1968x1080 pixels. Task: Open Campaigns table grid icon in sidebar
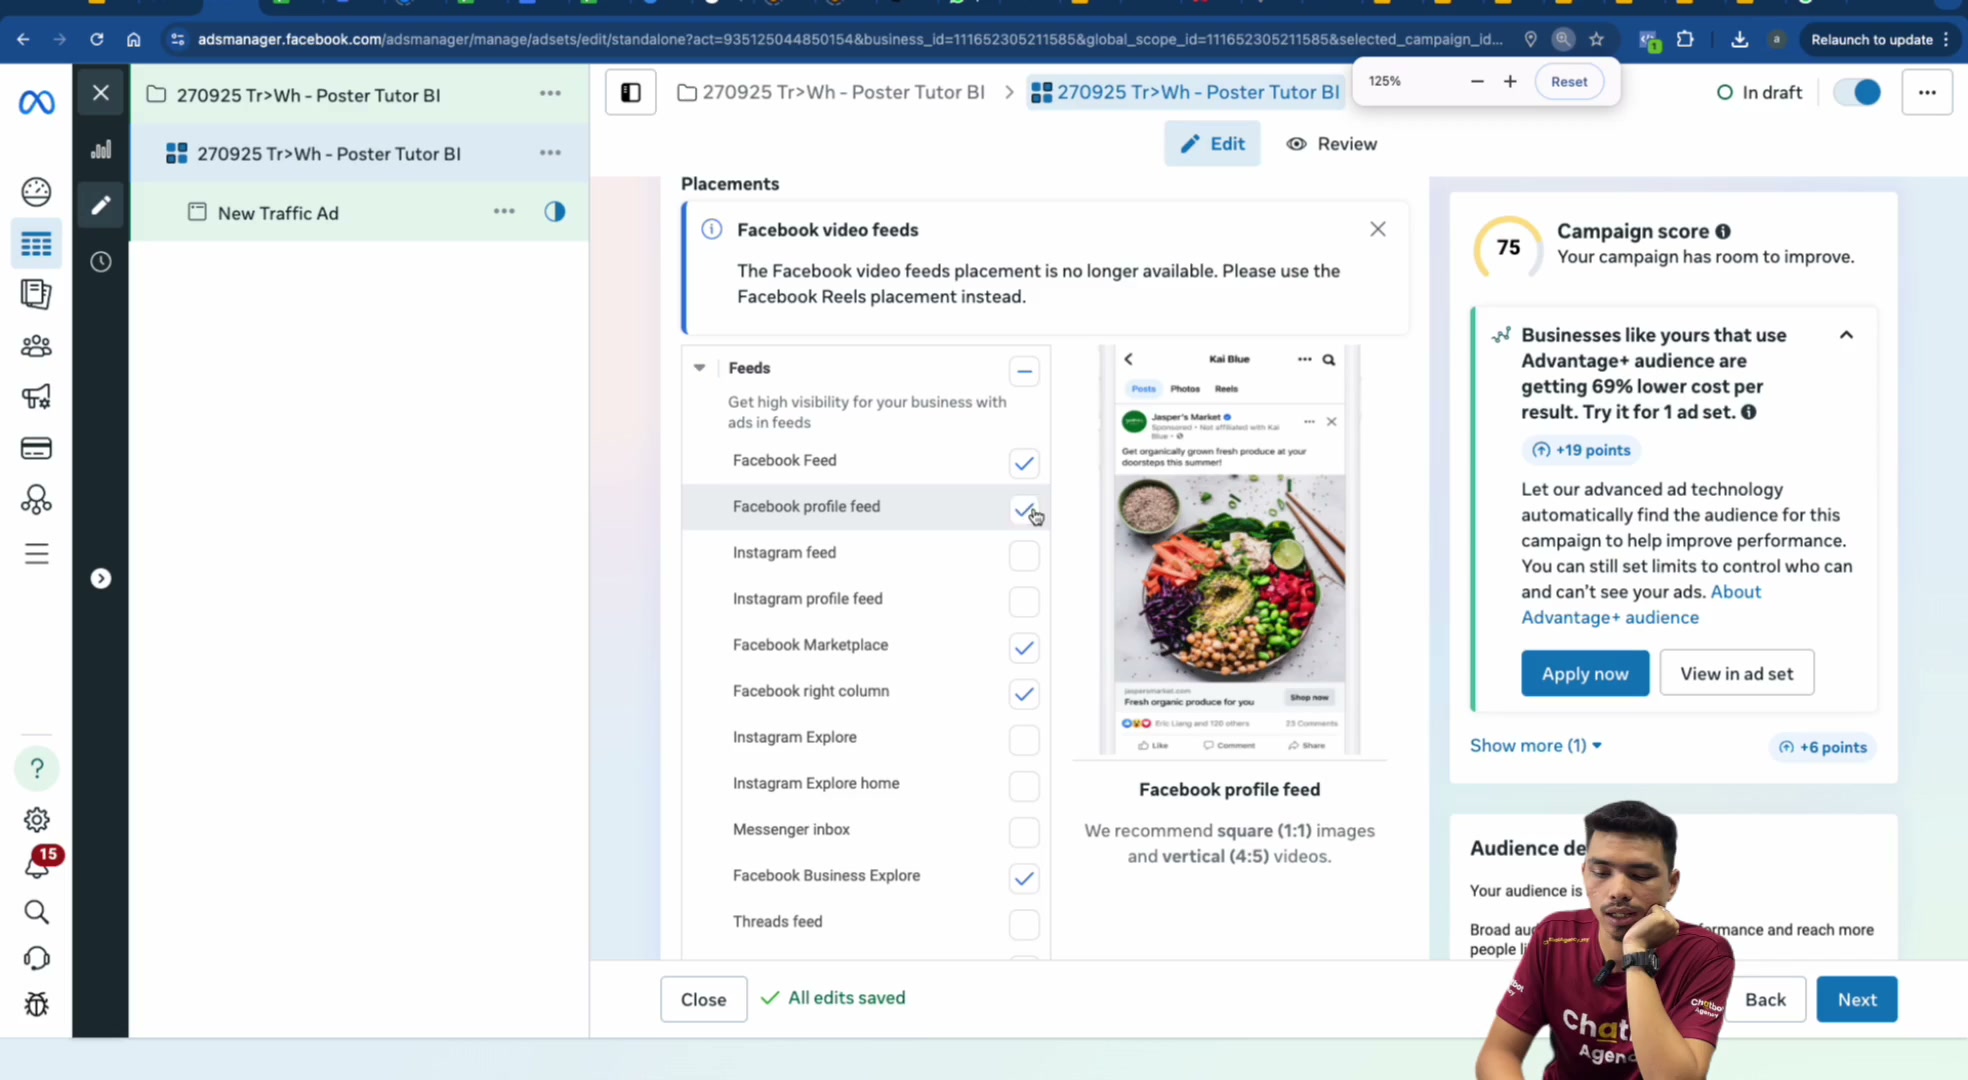(36, 244)
